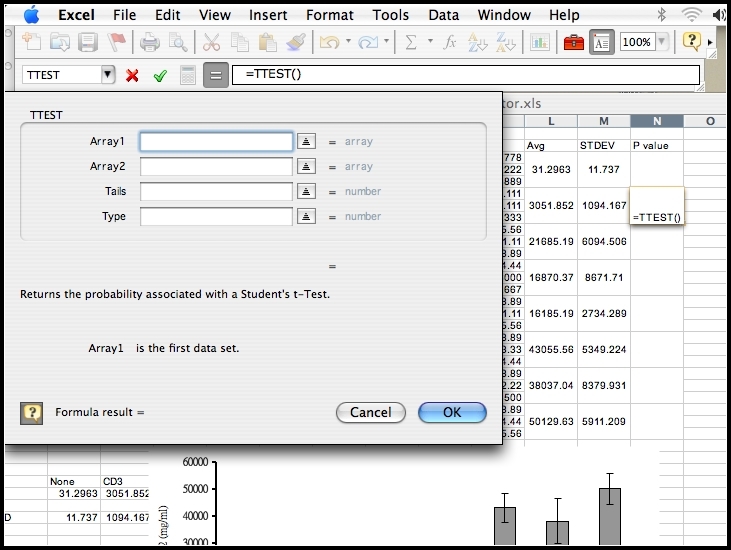Open the File menu
This screenshot has height=550, width=731.
point(124,15)
